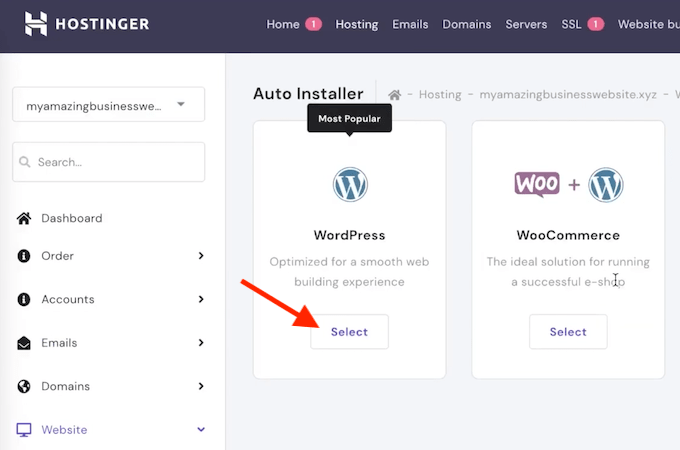680x450 pixels.
Task: Open Dashboard in the sidebar
Action: [x=72, y=218]
